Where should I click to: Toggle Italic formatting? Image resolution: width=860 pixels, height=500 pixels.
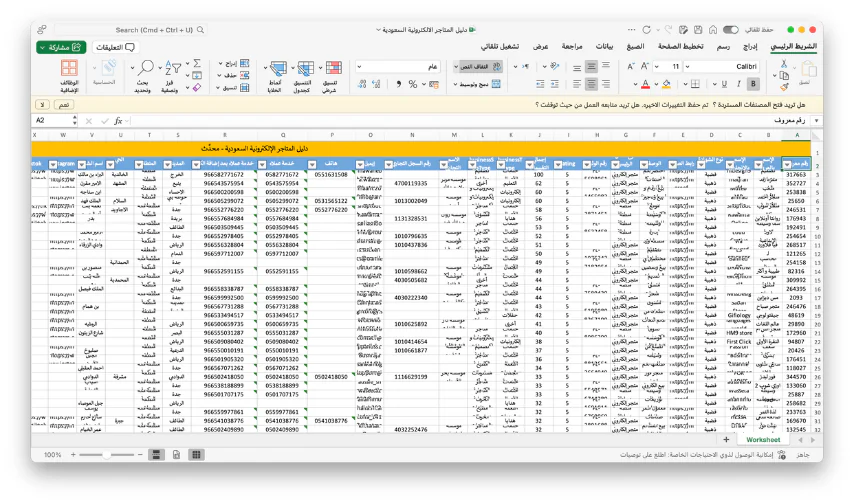tap(738, 84)
